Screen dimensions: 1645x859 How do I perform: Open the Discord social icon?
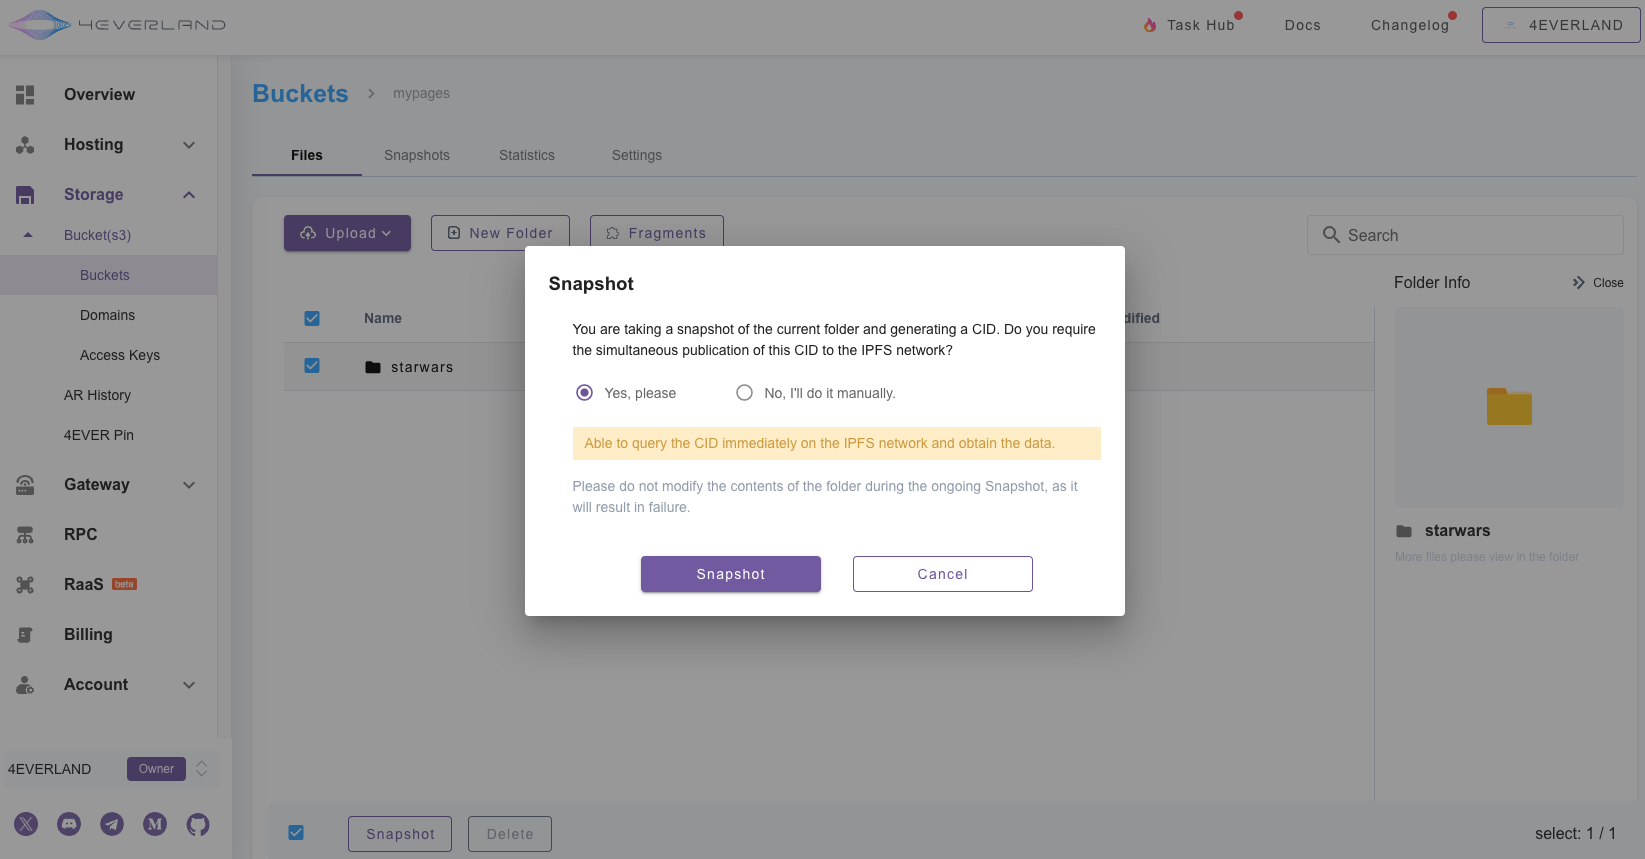click(69, 824)
